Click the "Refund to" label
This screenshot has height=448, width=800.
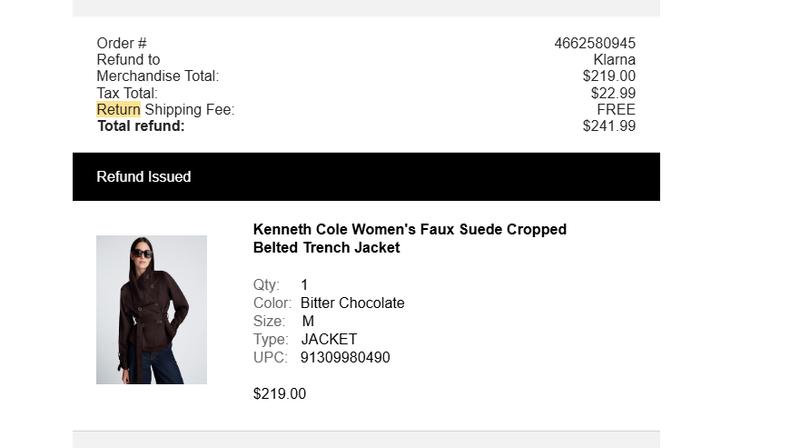(128, 60)
